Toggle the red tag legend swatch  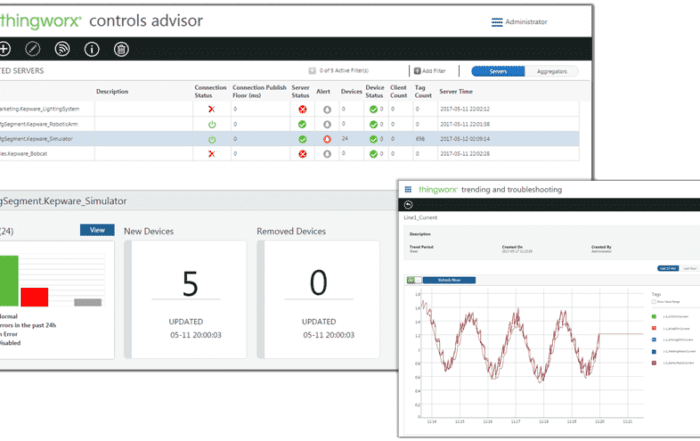tap(654, 328)
